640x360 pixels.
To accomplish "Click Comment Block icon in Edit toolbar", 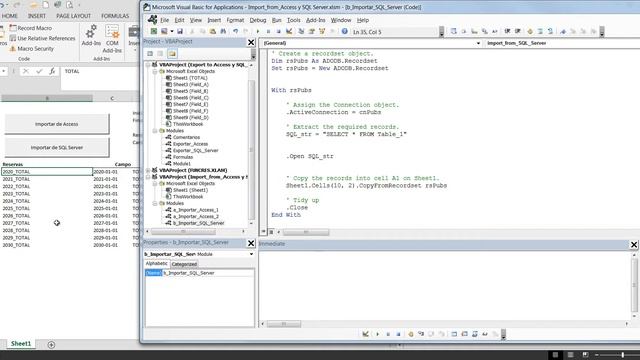I will [x=540, y=31].
